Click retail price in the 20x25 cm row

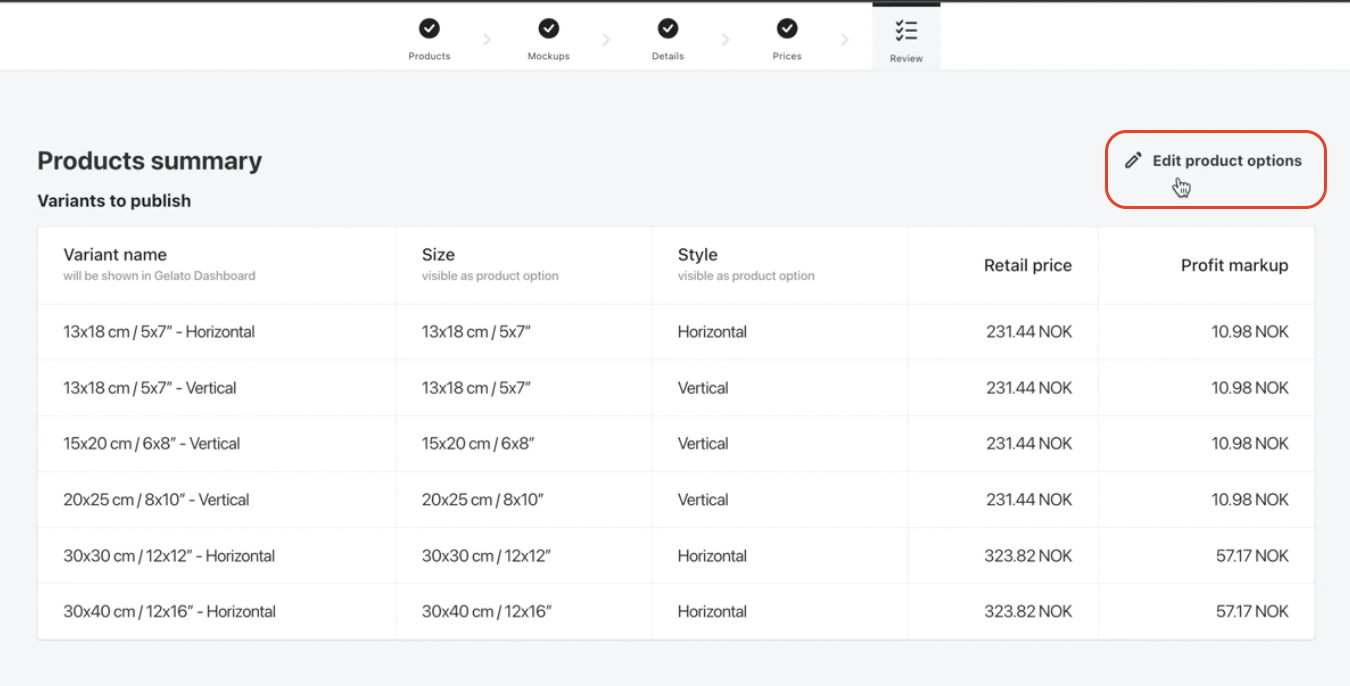[x=1029, y=500]
